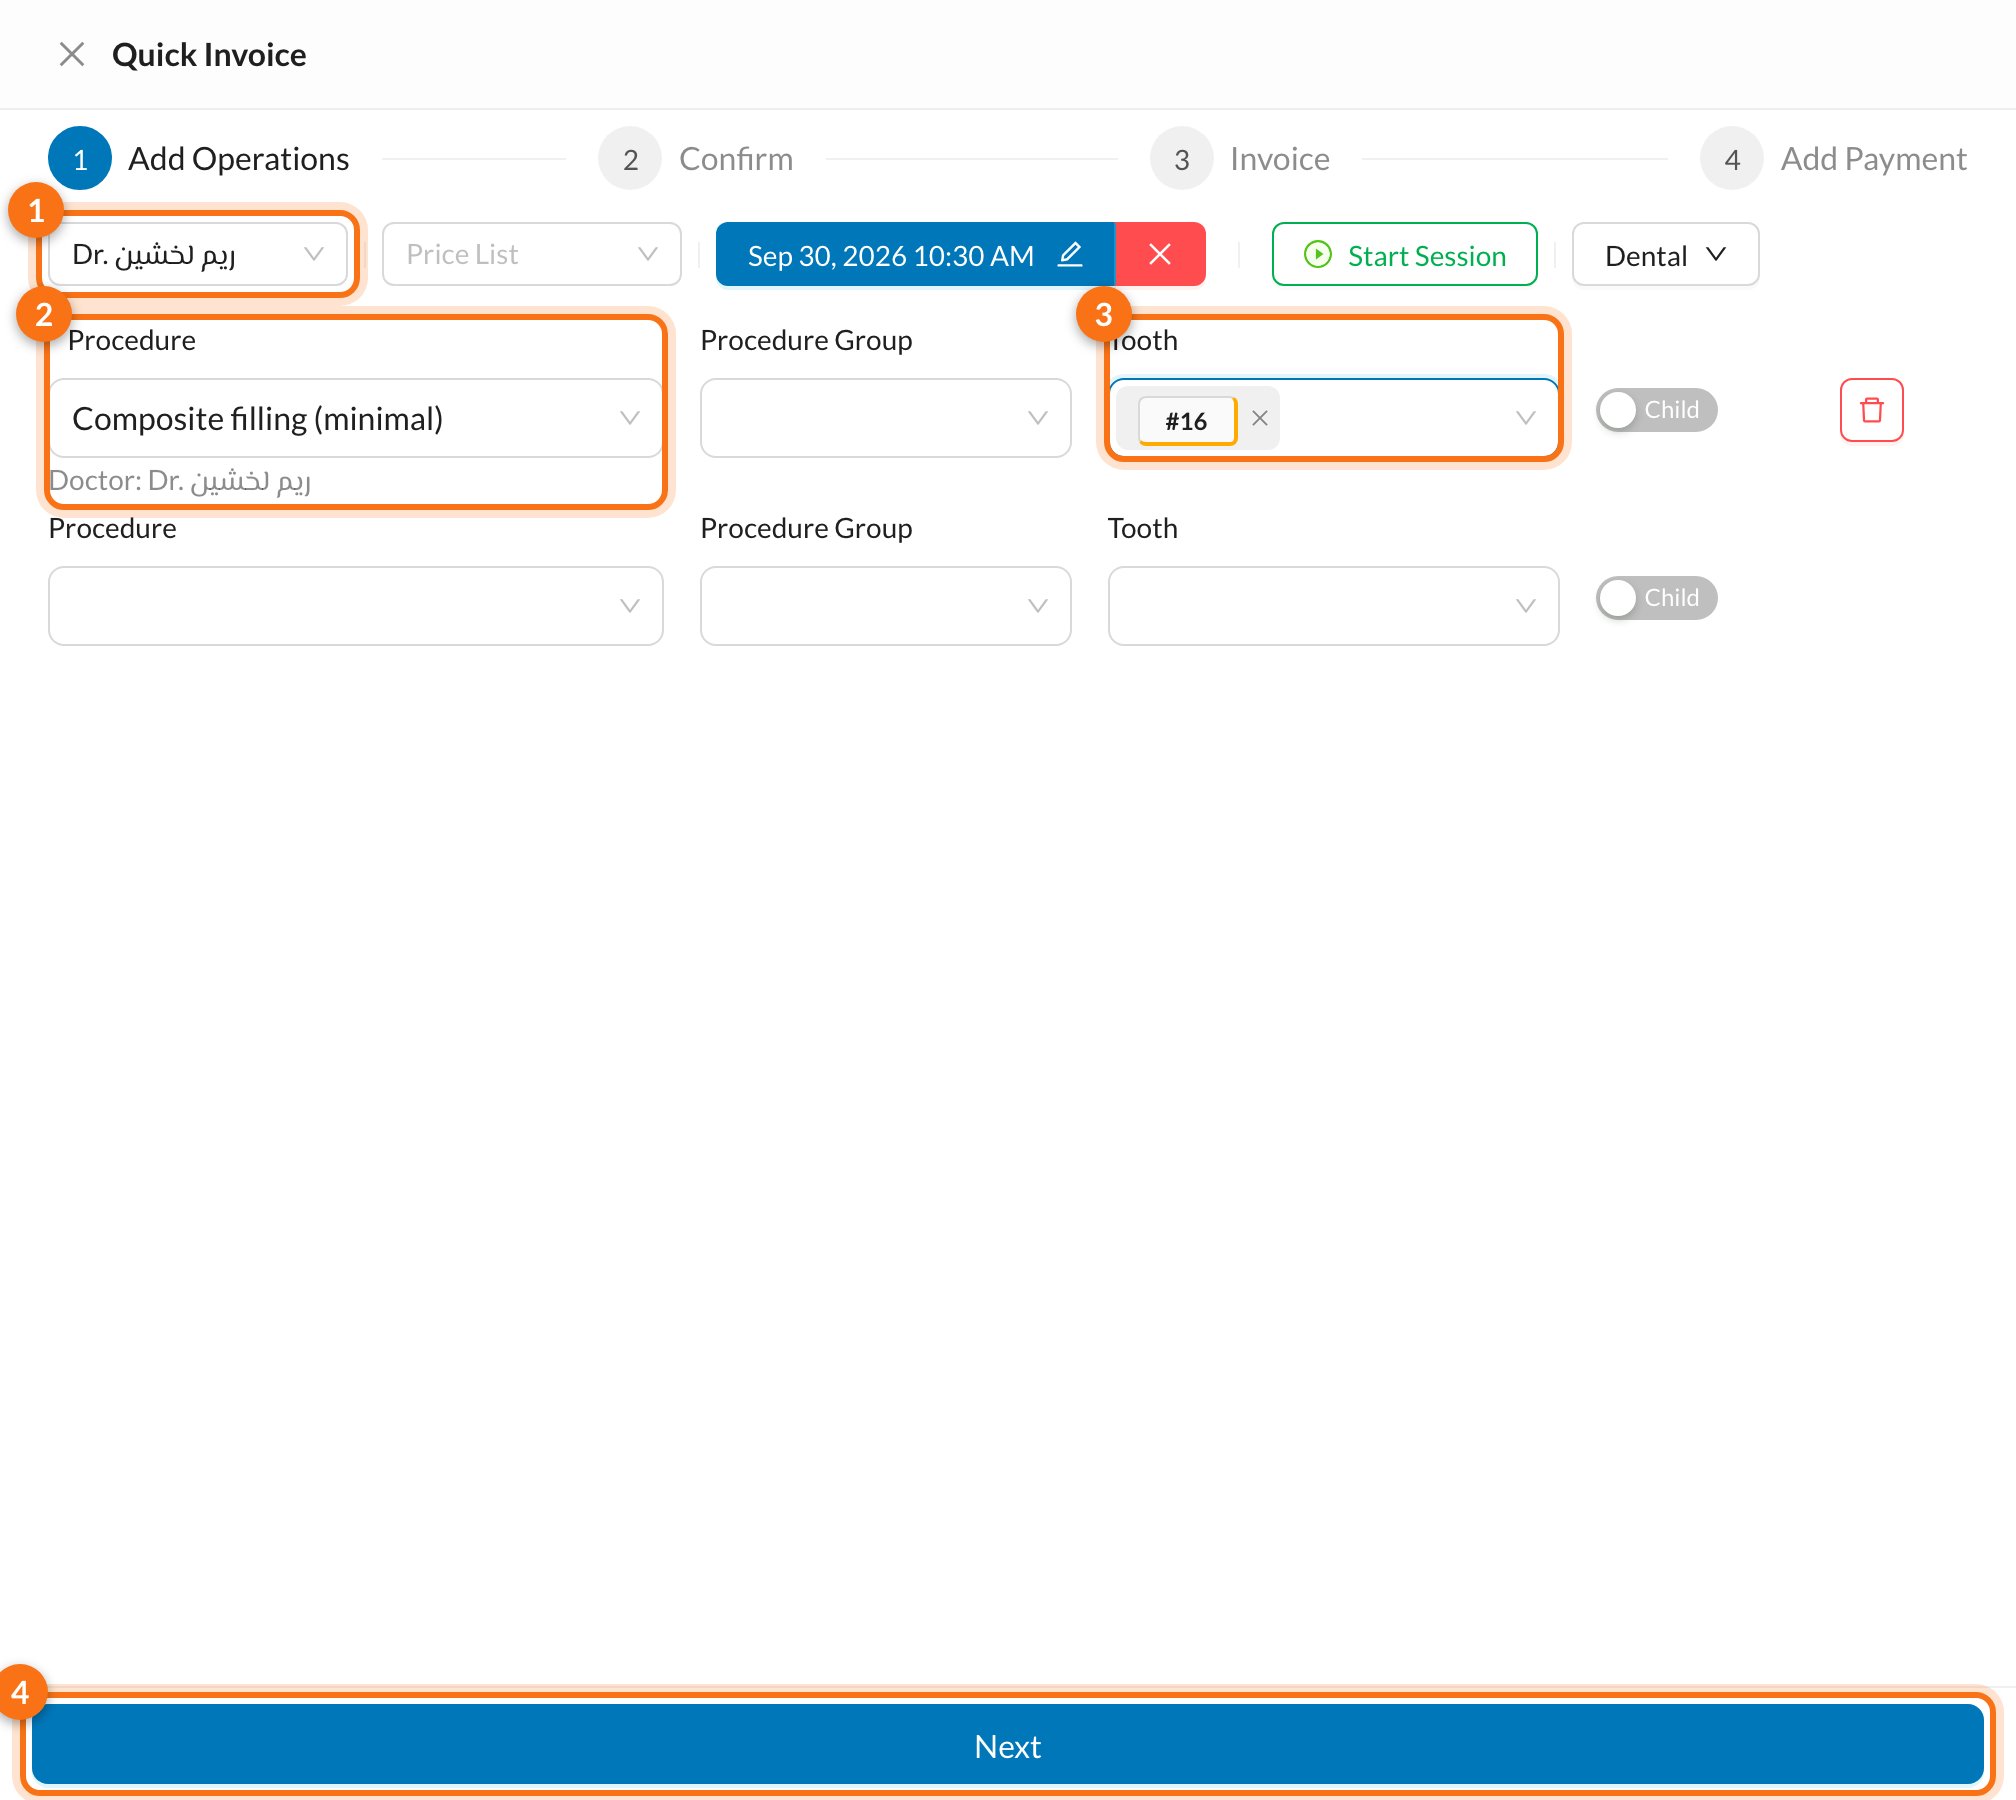Go to the Invoice step

pyautogui.click(x=1240, y=158)
